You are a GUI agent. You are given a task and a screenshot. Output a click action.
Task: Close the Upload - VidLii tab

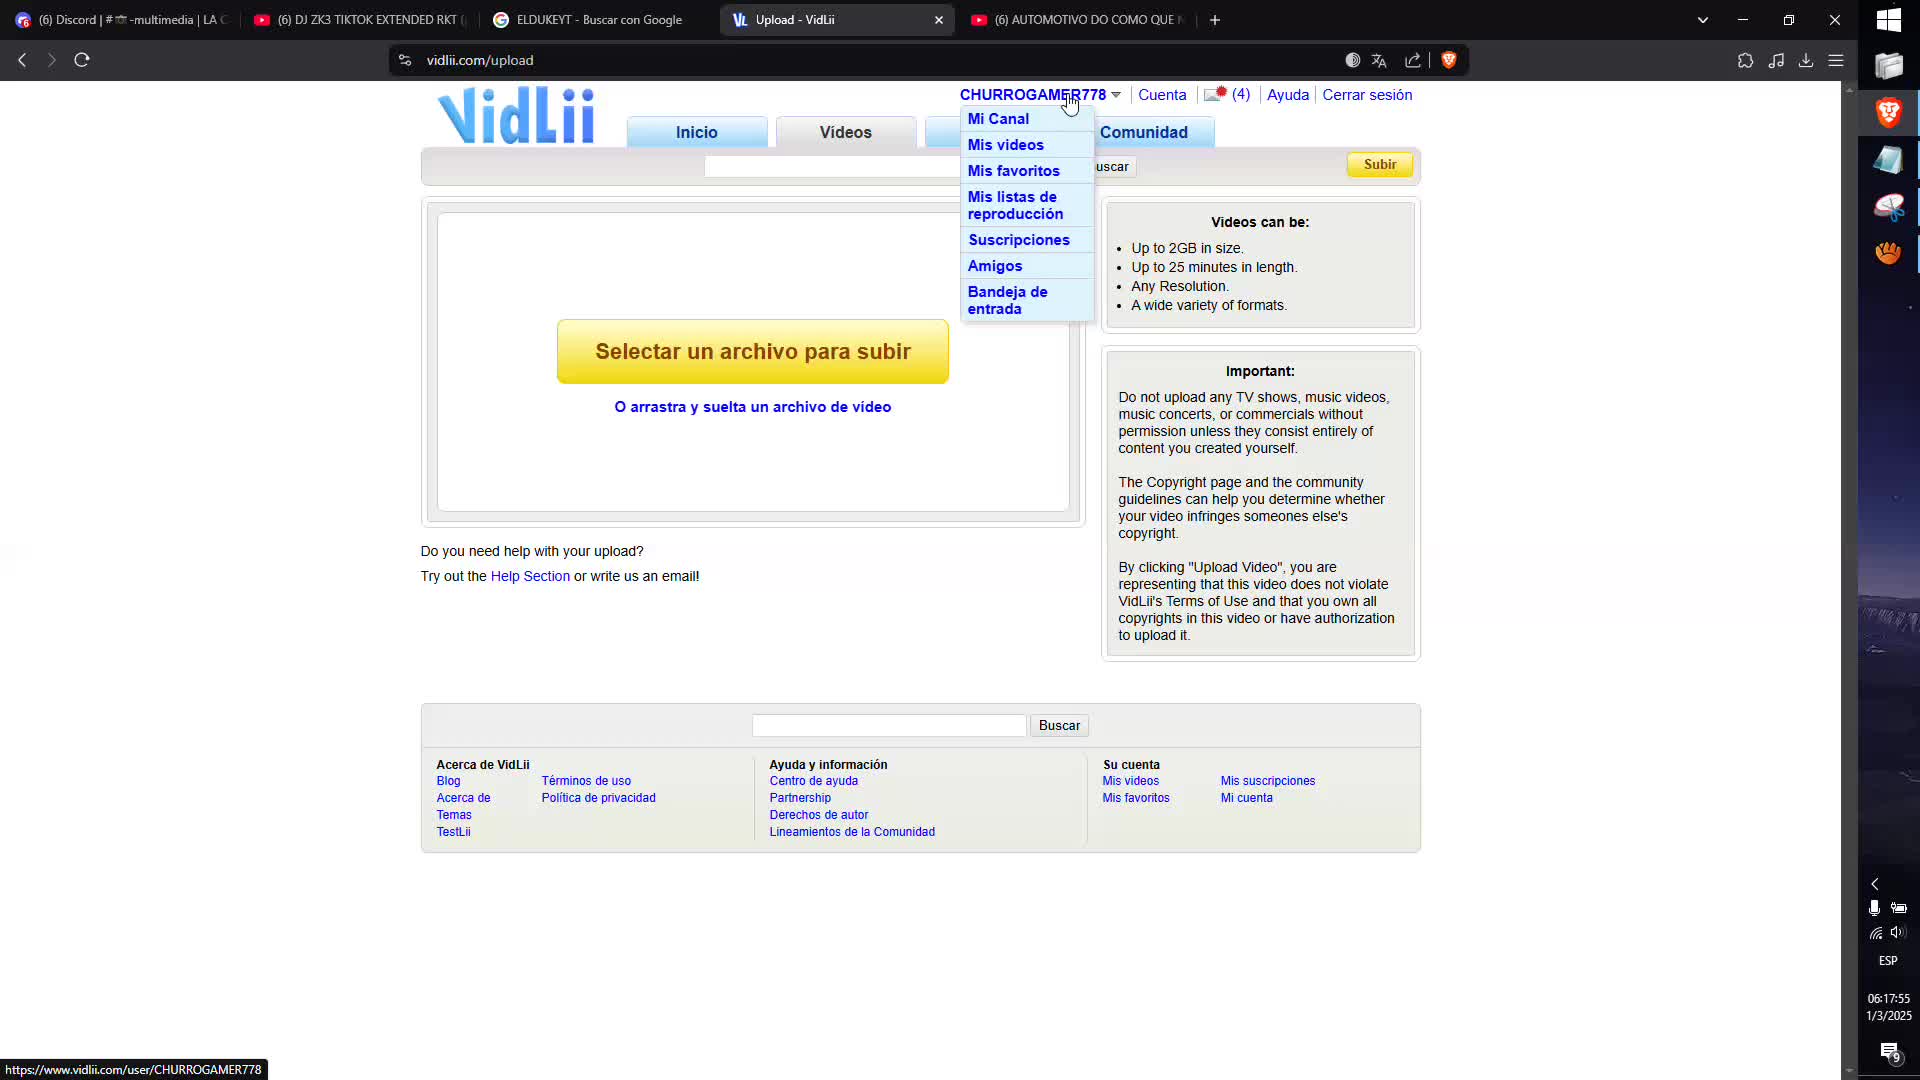point(938,20)
